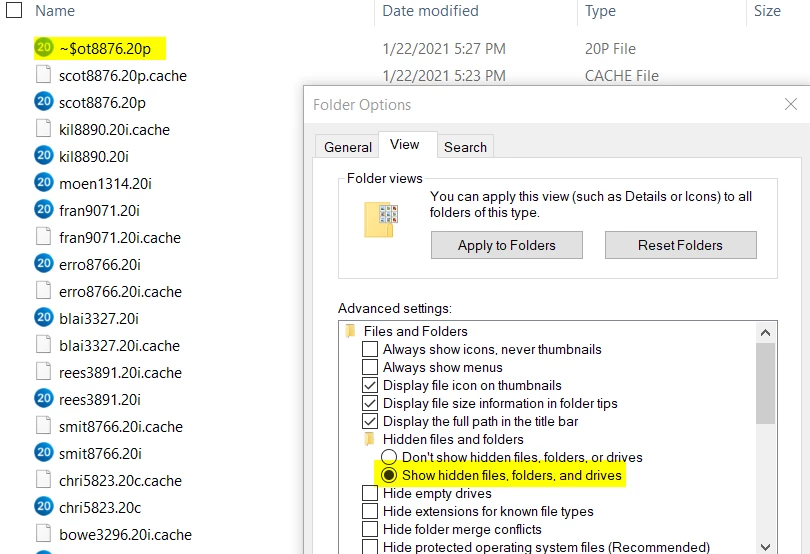Enable the Hide empty drives checkbox

pos(370,494)
